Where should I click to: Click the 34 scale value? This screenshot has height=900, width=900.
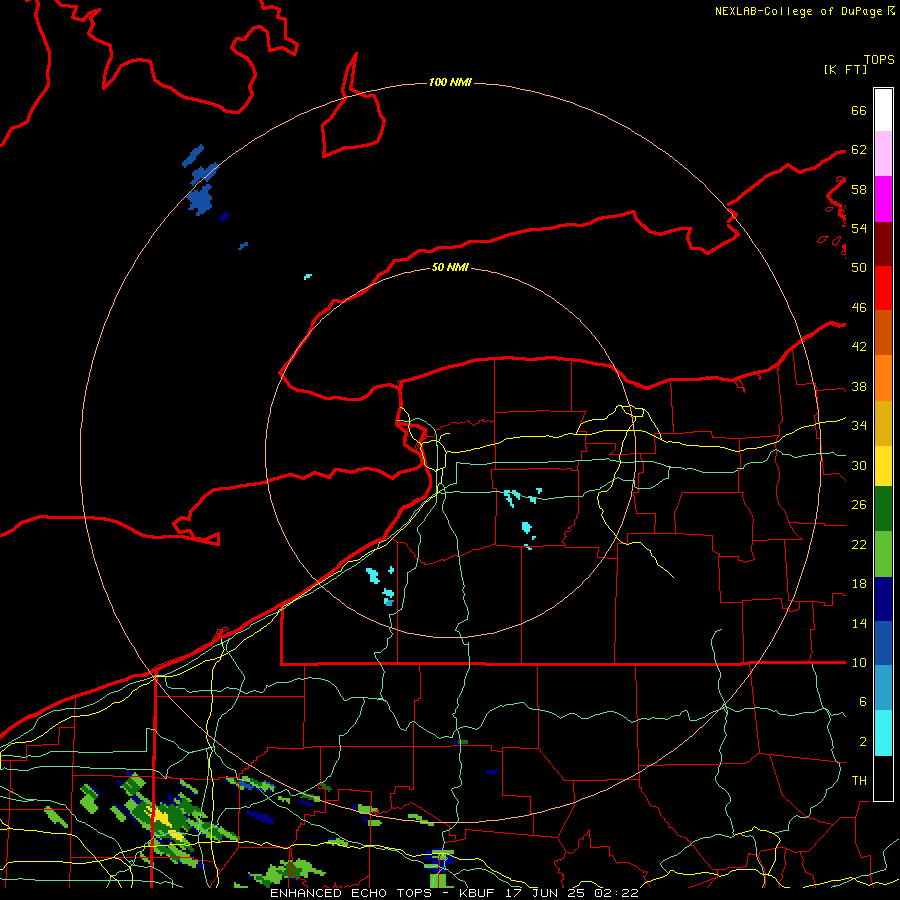[859, 425]
